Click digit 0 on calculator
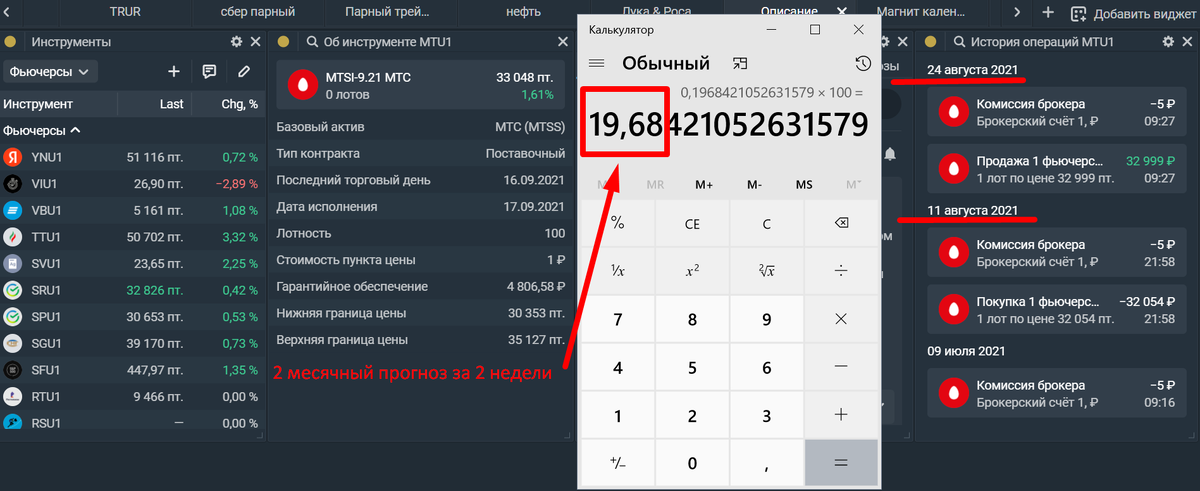This screenshot has height=491, width=1200. (x=692, y=463)
